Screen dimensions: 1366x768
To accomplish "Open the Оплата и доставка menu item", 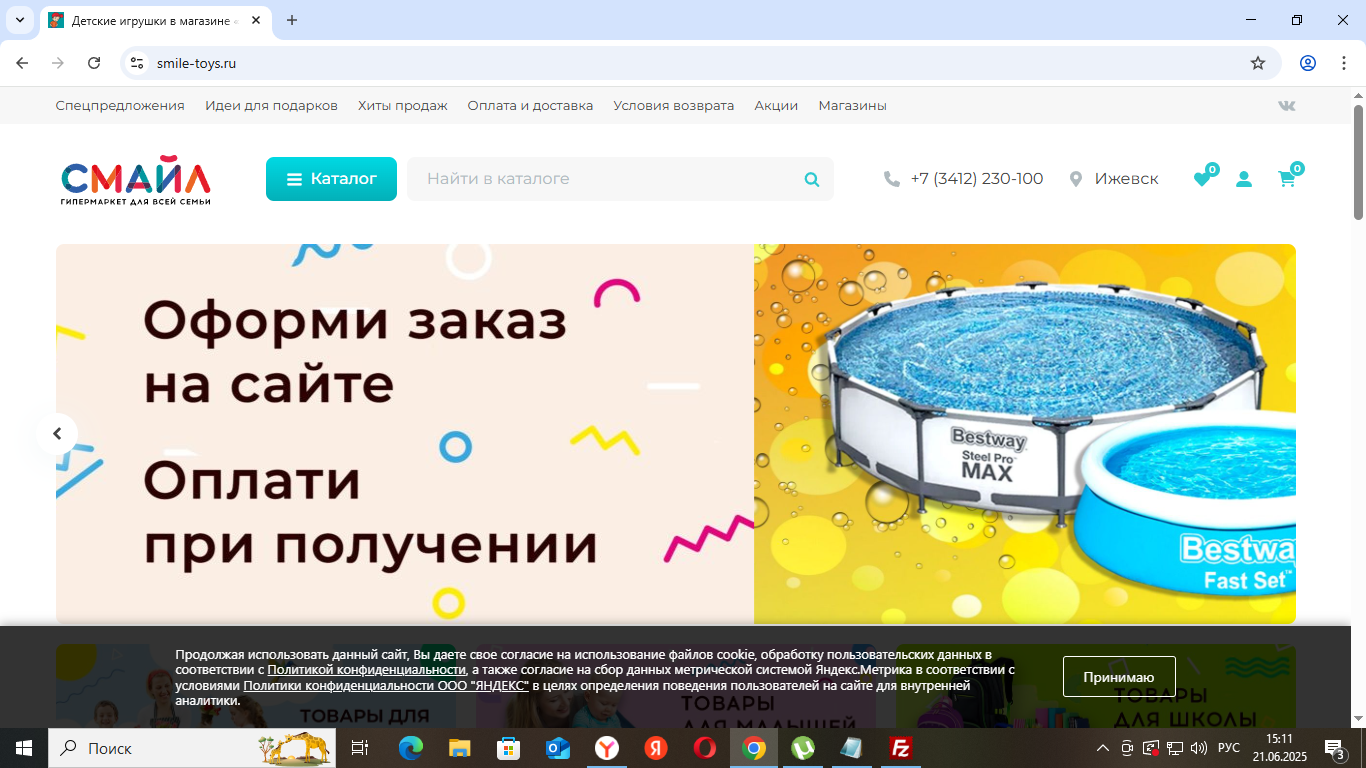I will [530, 105].
